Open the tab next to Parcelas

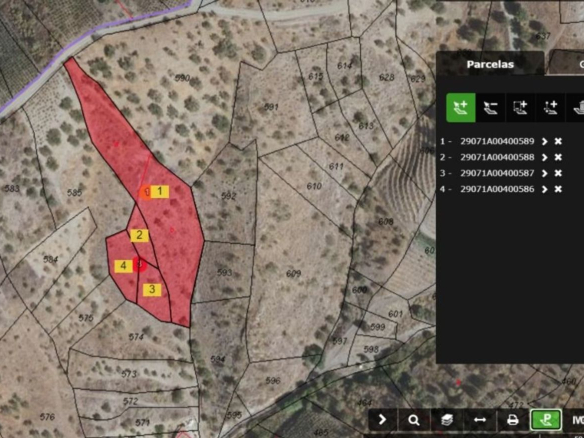[566, 64]
